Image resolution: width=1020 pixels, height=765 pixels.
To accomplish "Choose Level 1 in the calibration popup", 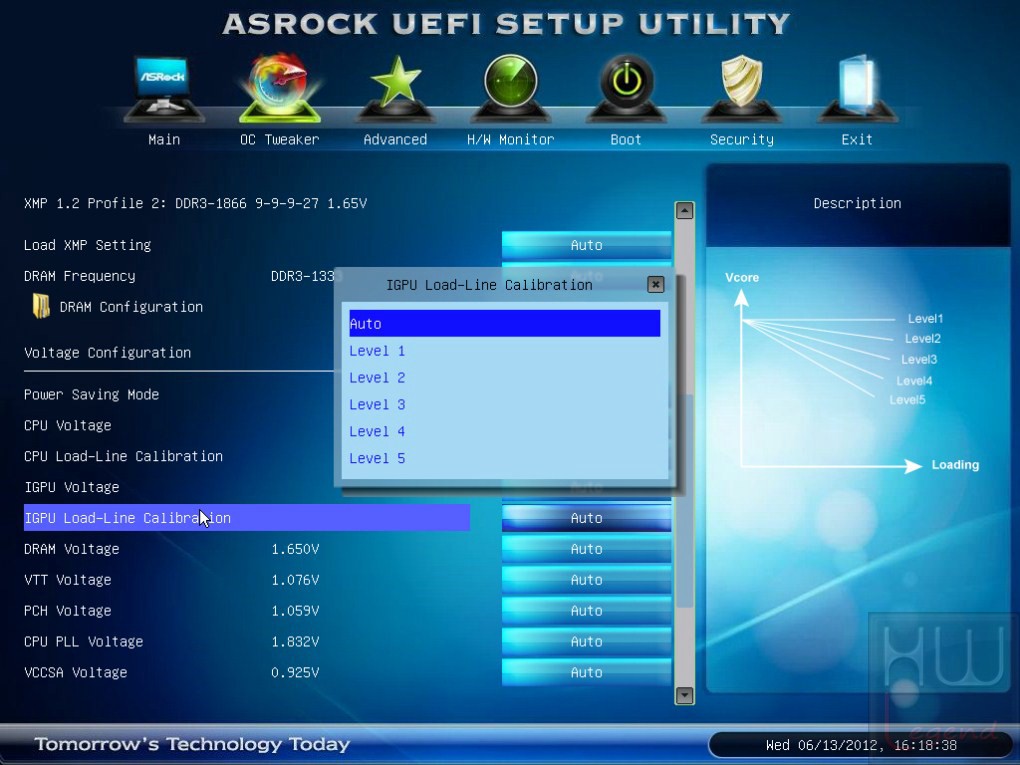I will (x=505, y=351).
